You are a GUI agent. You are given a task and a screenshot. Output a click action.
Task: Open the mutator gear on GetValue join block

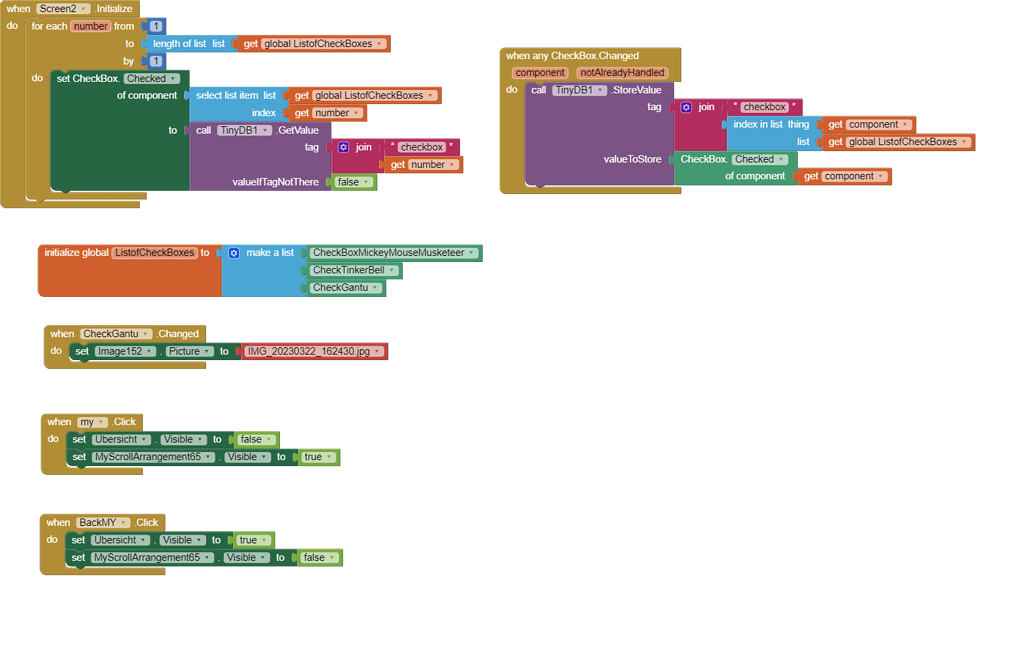pyautogui.click(x=342, y=147)
